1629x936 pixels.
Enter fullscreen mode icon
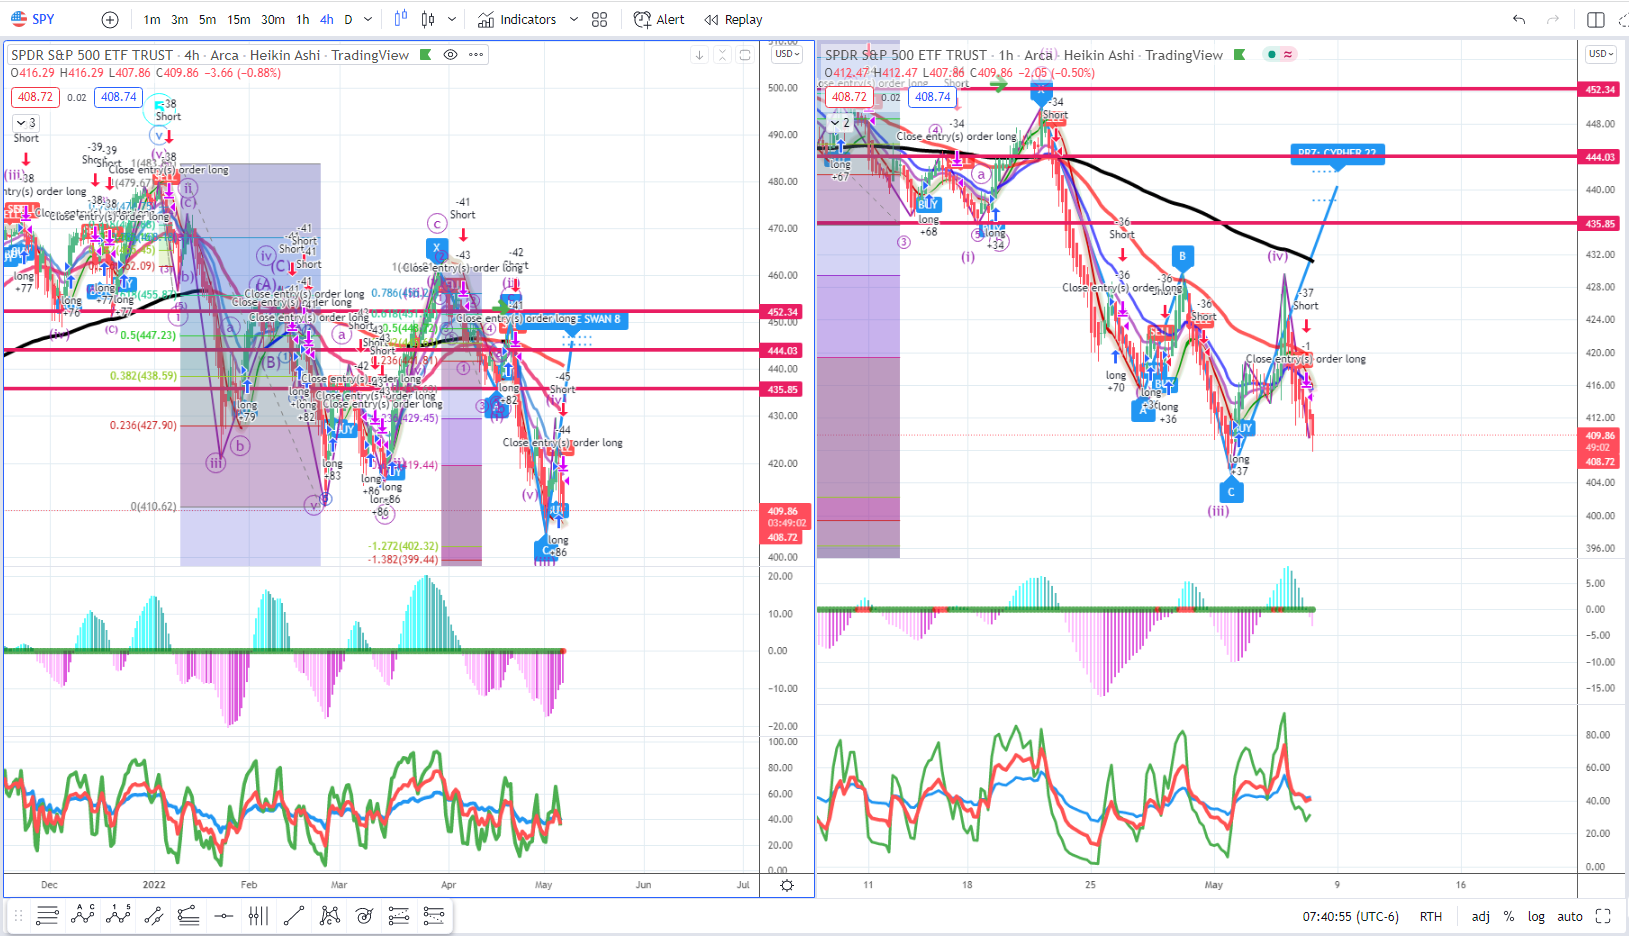[1603, 916]
